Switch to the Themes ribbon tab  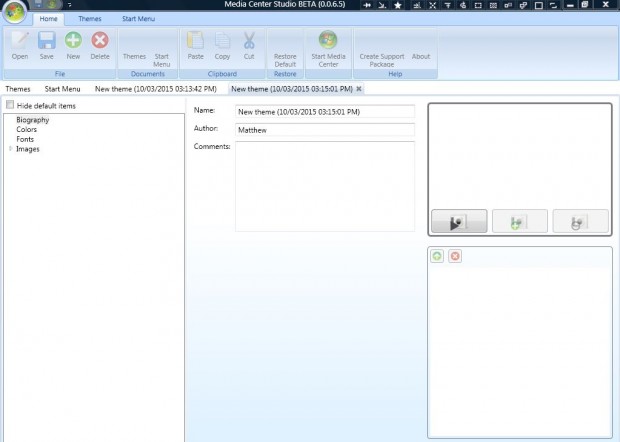90,19
